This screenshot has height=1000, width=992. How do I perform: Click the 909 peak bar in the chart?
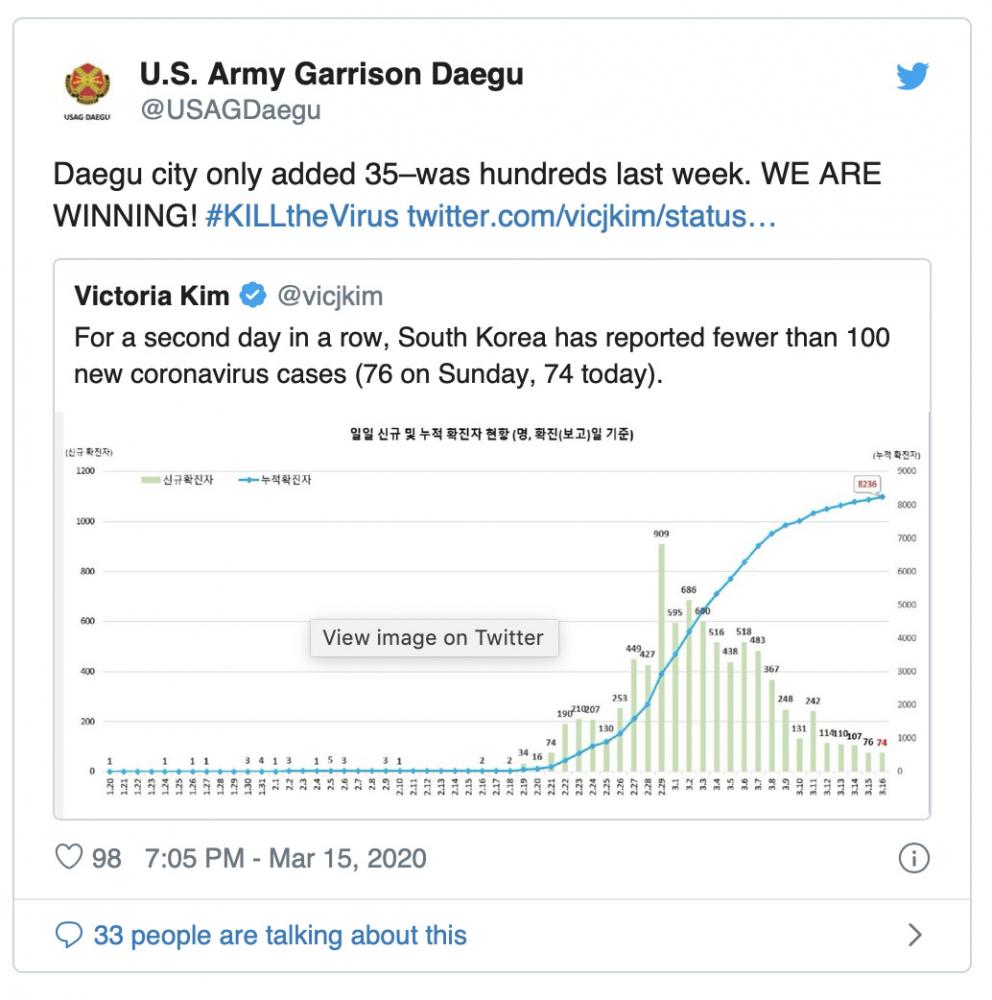coord(662,657)
